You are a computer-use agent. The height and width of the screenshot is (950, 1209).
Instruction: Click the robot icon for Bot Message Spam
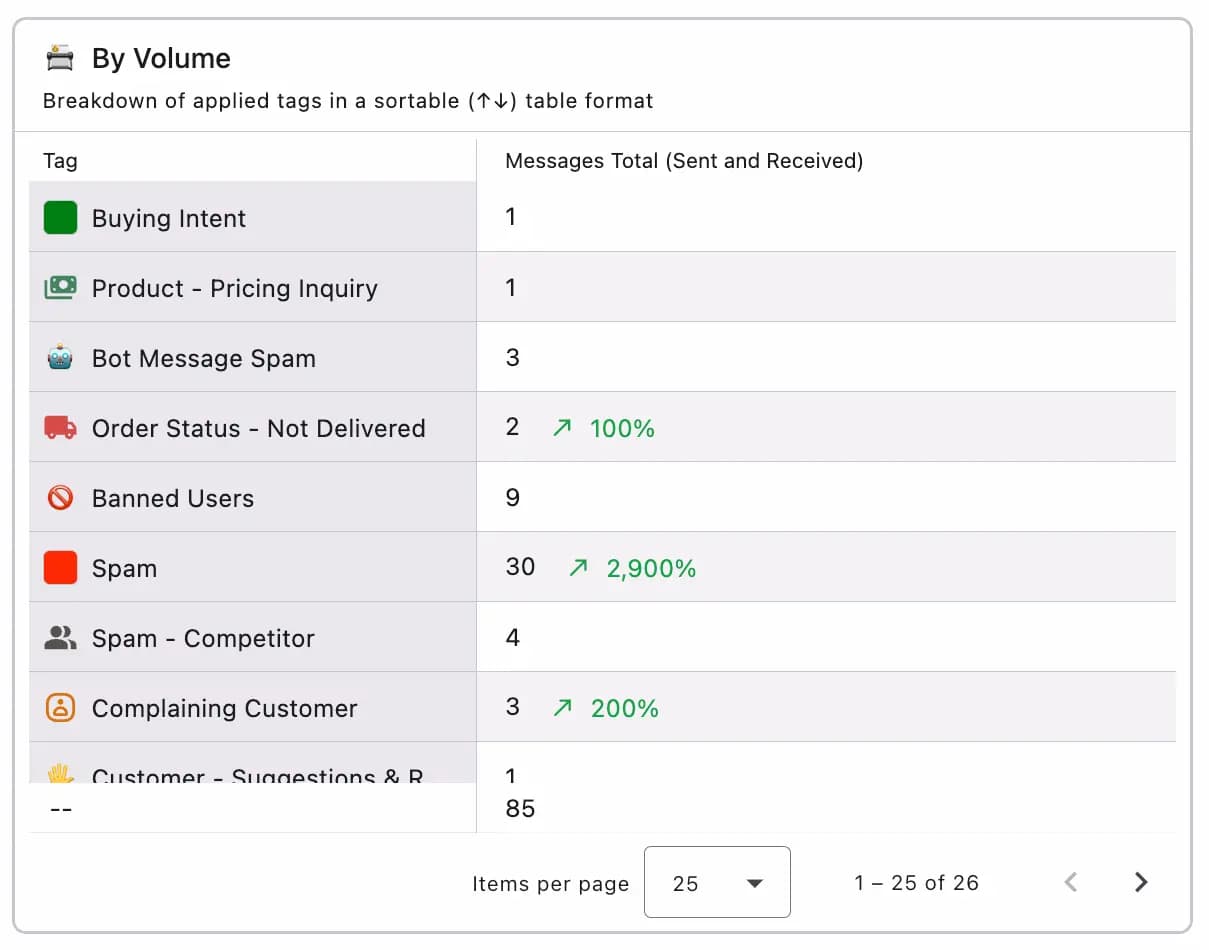coord(60,358)
